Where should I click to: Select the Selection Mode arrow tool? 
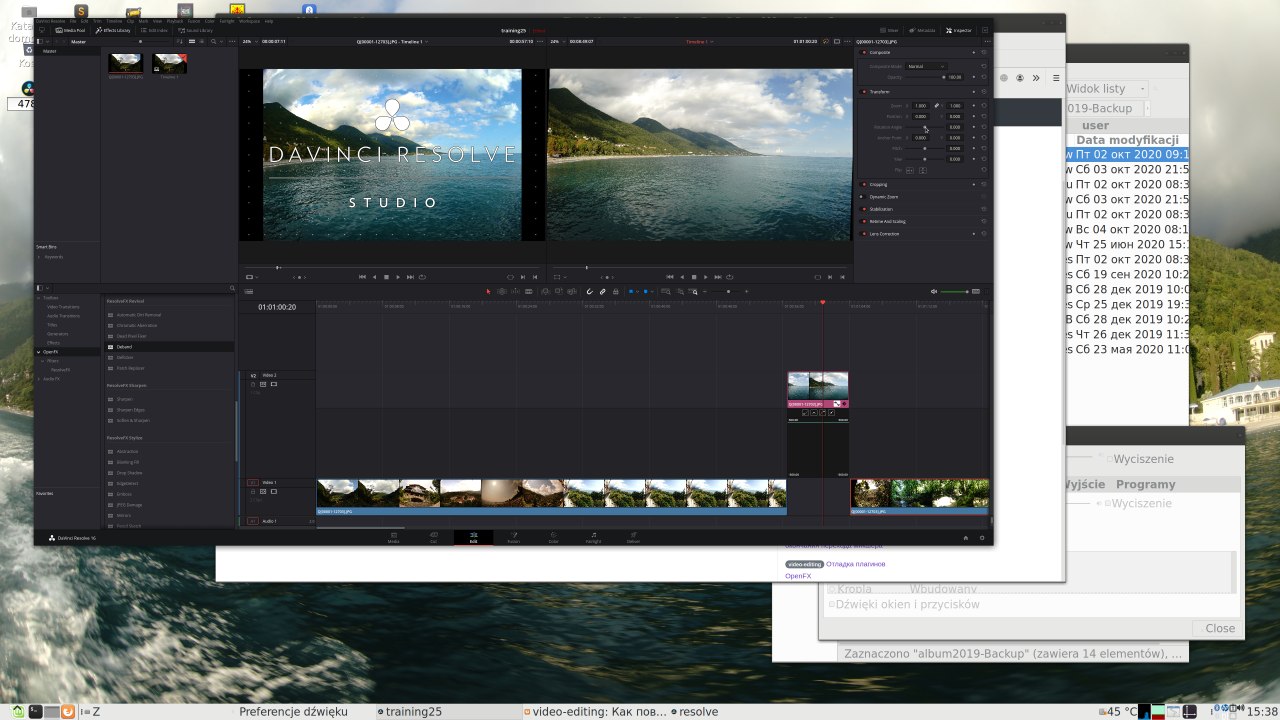(x=488, y=292)
